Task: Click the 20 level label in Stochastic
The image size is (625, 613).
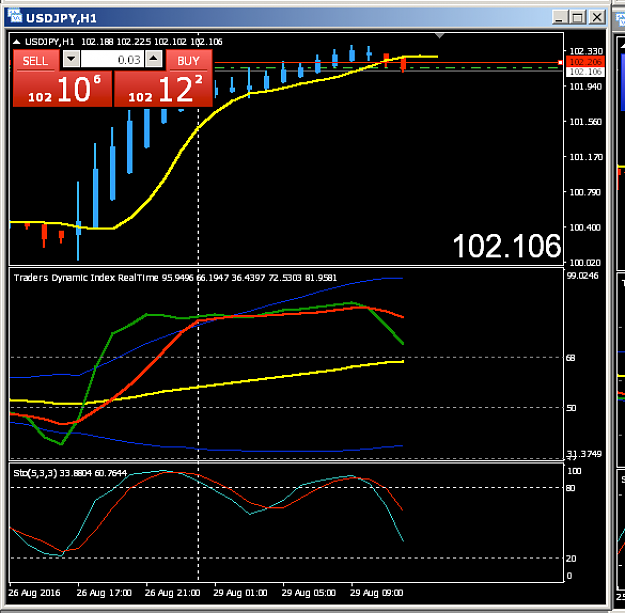Action: (x=571, y=558)
